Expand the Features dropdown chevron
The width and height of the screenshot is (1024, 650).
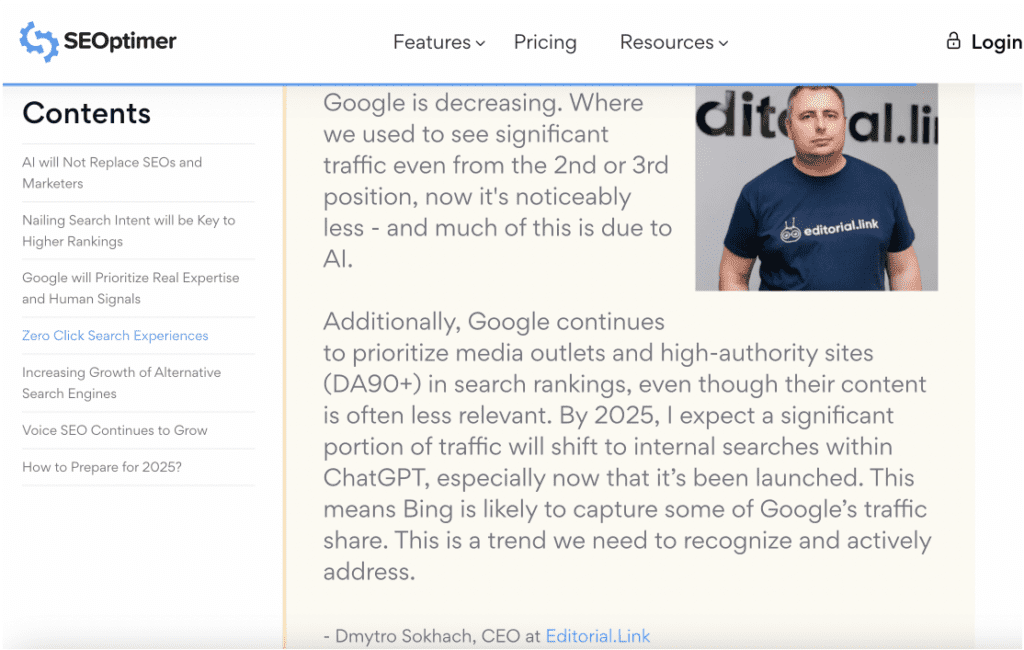[x=480, y=43]
